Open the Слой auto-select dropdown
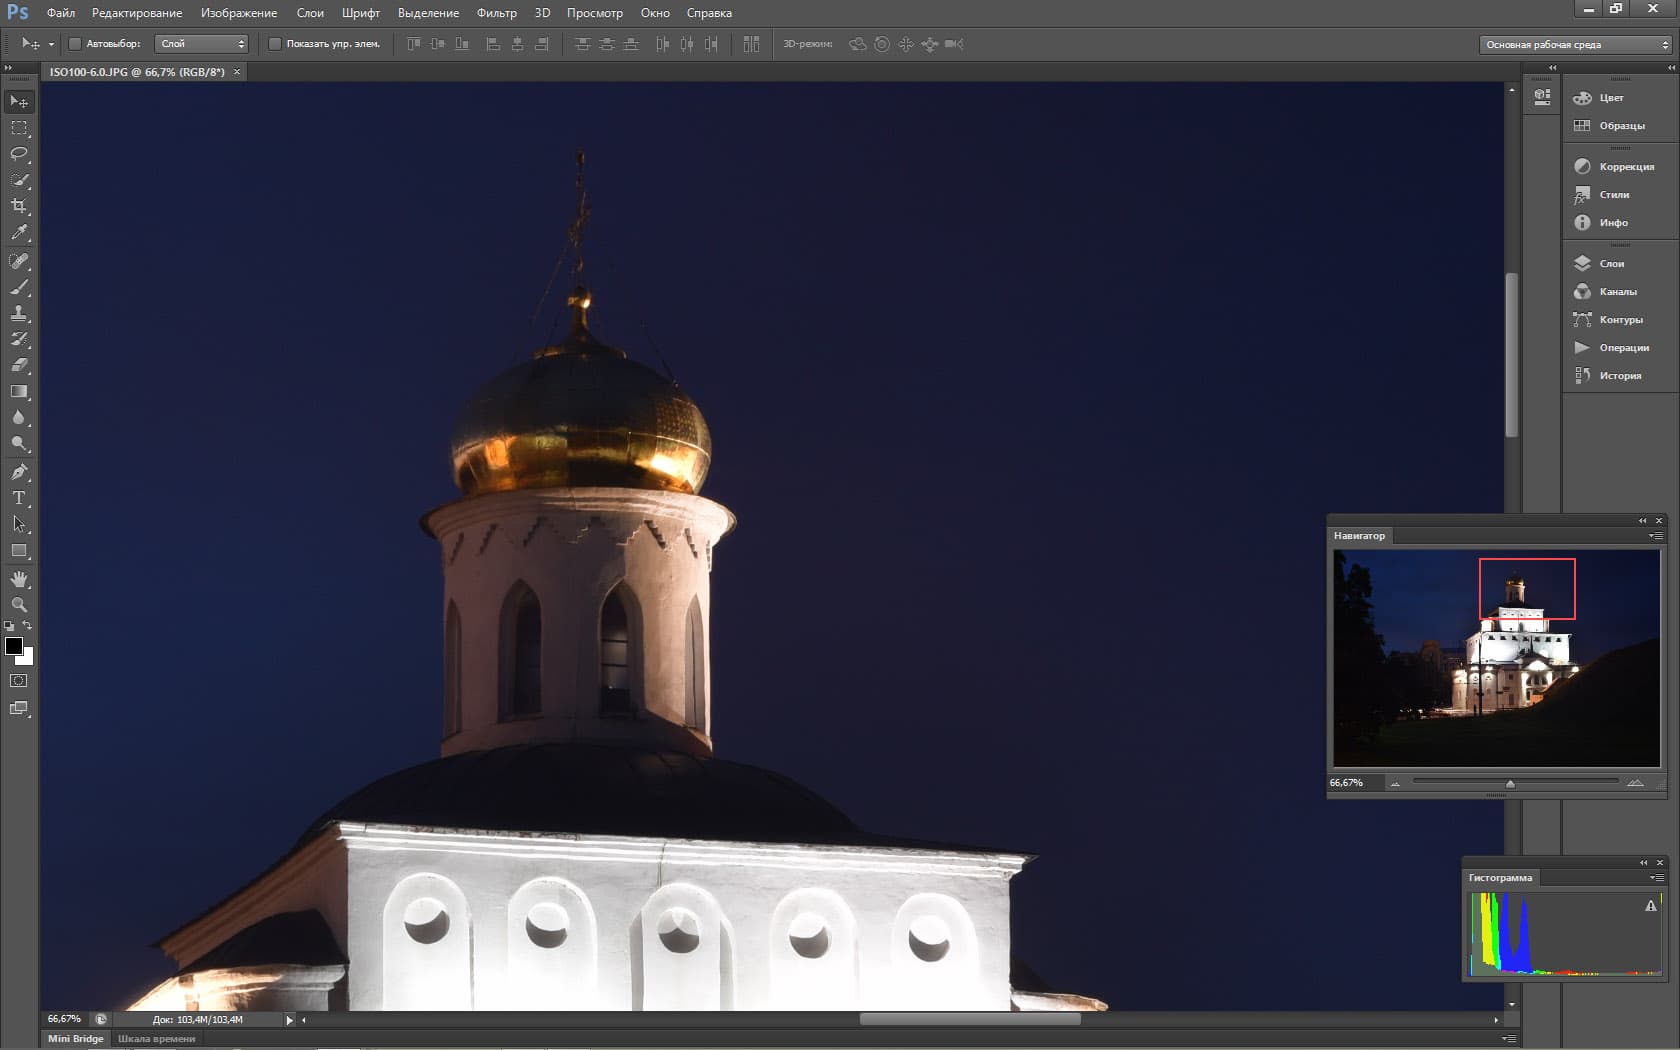 [202, 44]
